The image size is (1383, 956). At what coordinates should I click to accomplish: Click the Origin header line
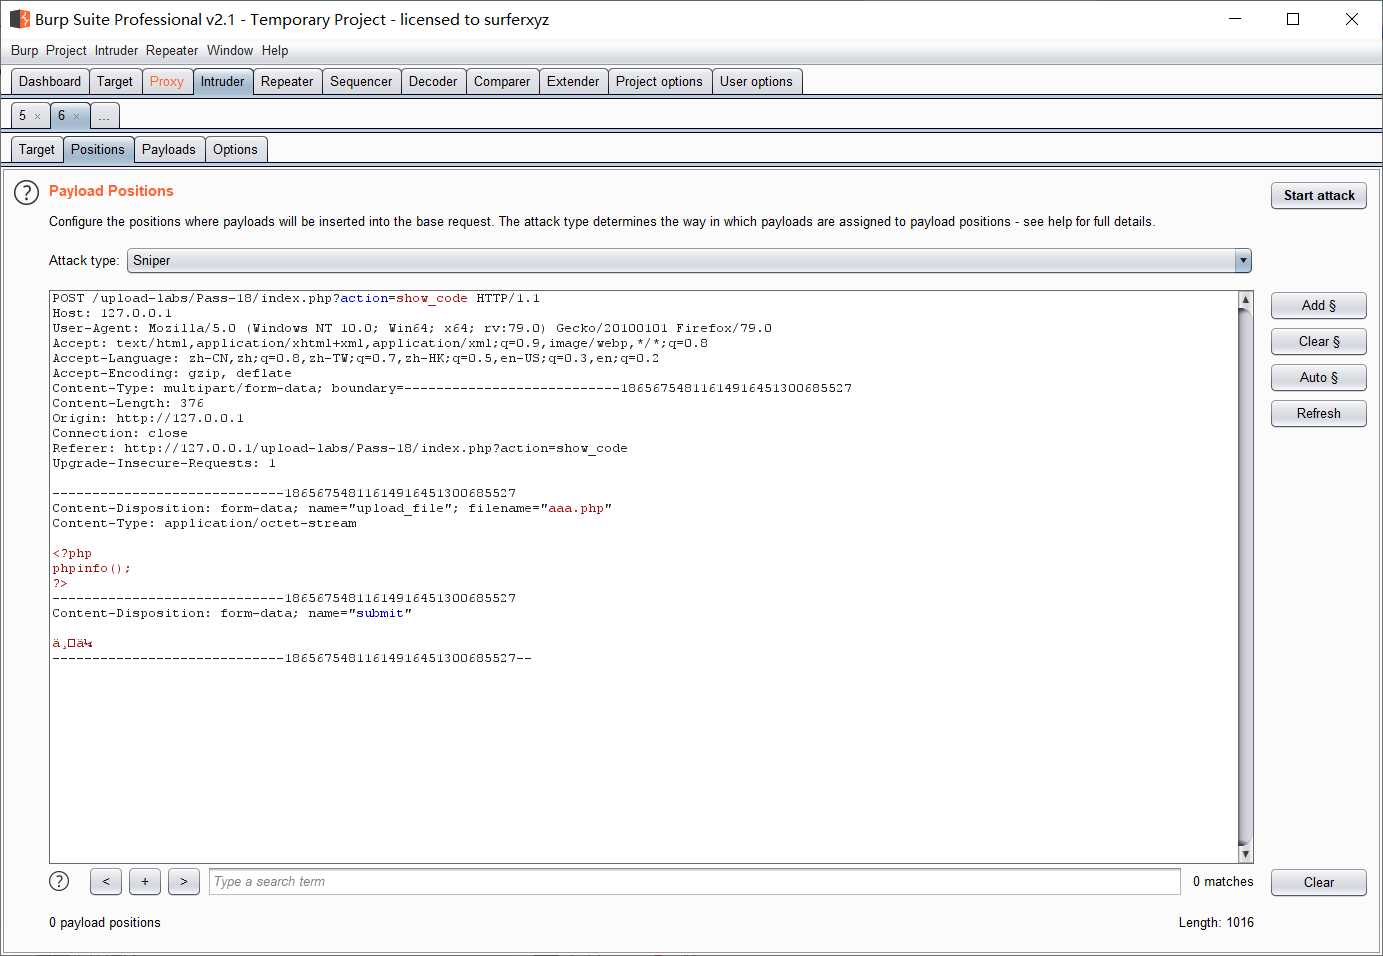click(x=148, y=418)
